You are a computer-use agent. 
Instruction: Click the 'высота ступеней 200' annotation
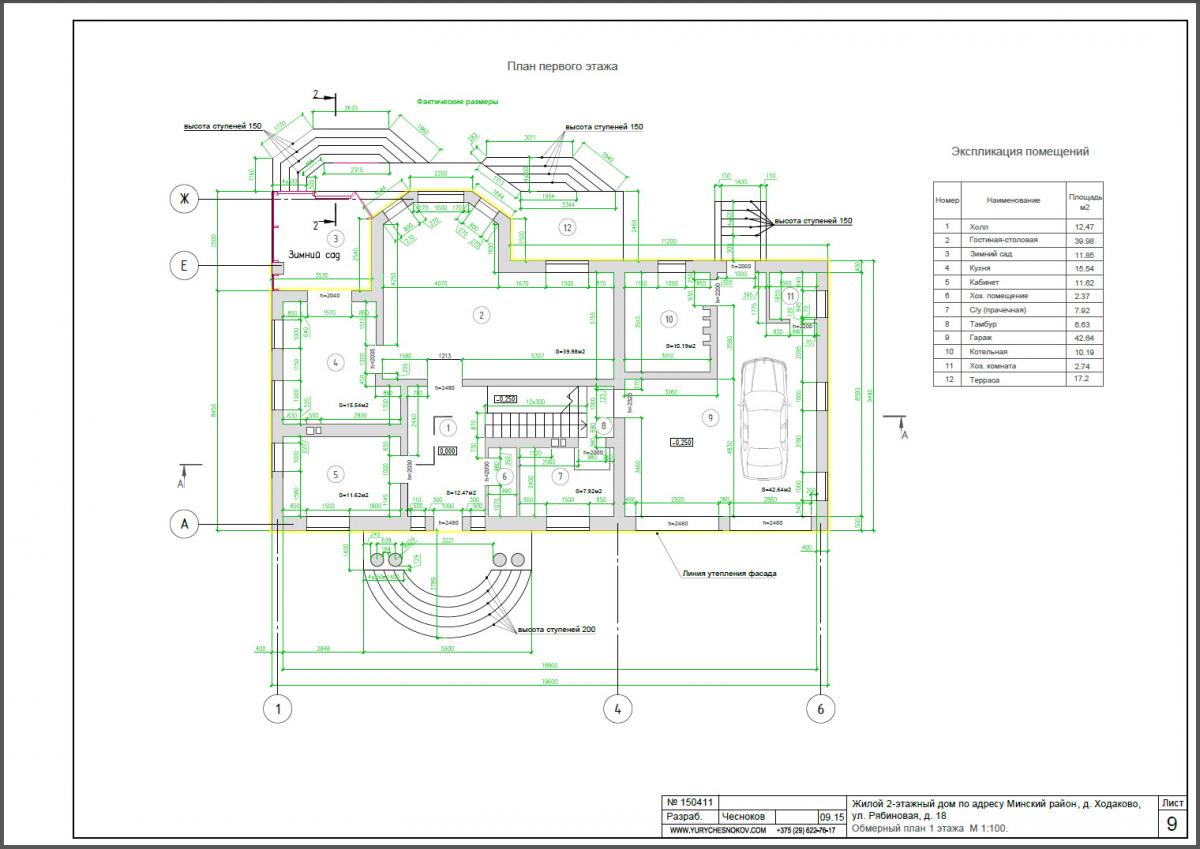pos(557,630)
